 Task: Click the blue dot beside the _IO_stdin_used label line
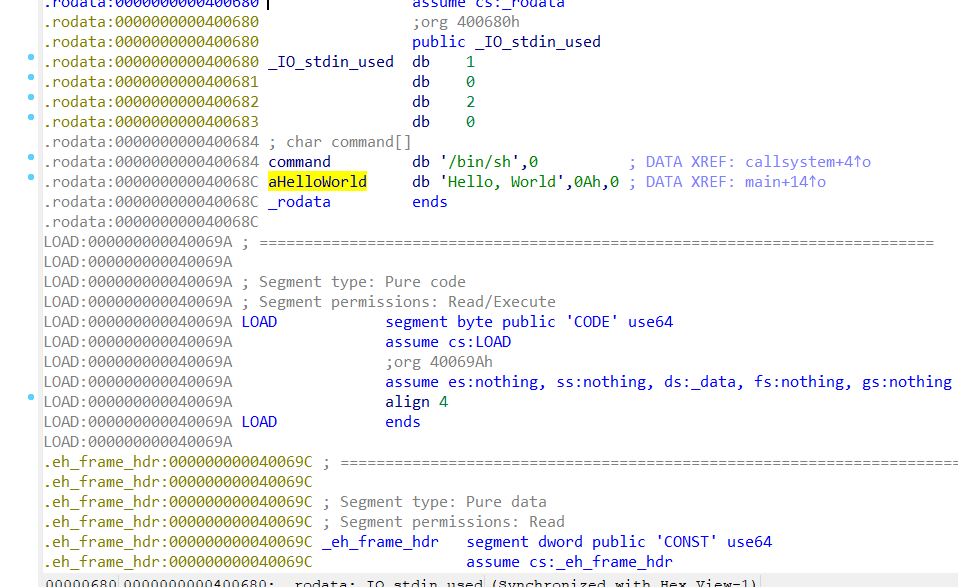(x=31, y=60)
